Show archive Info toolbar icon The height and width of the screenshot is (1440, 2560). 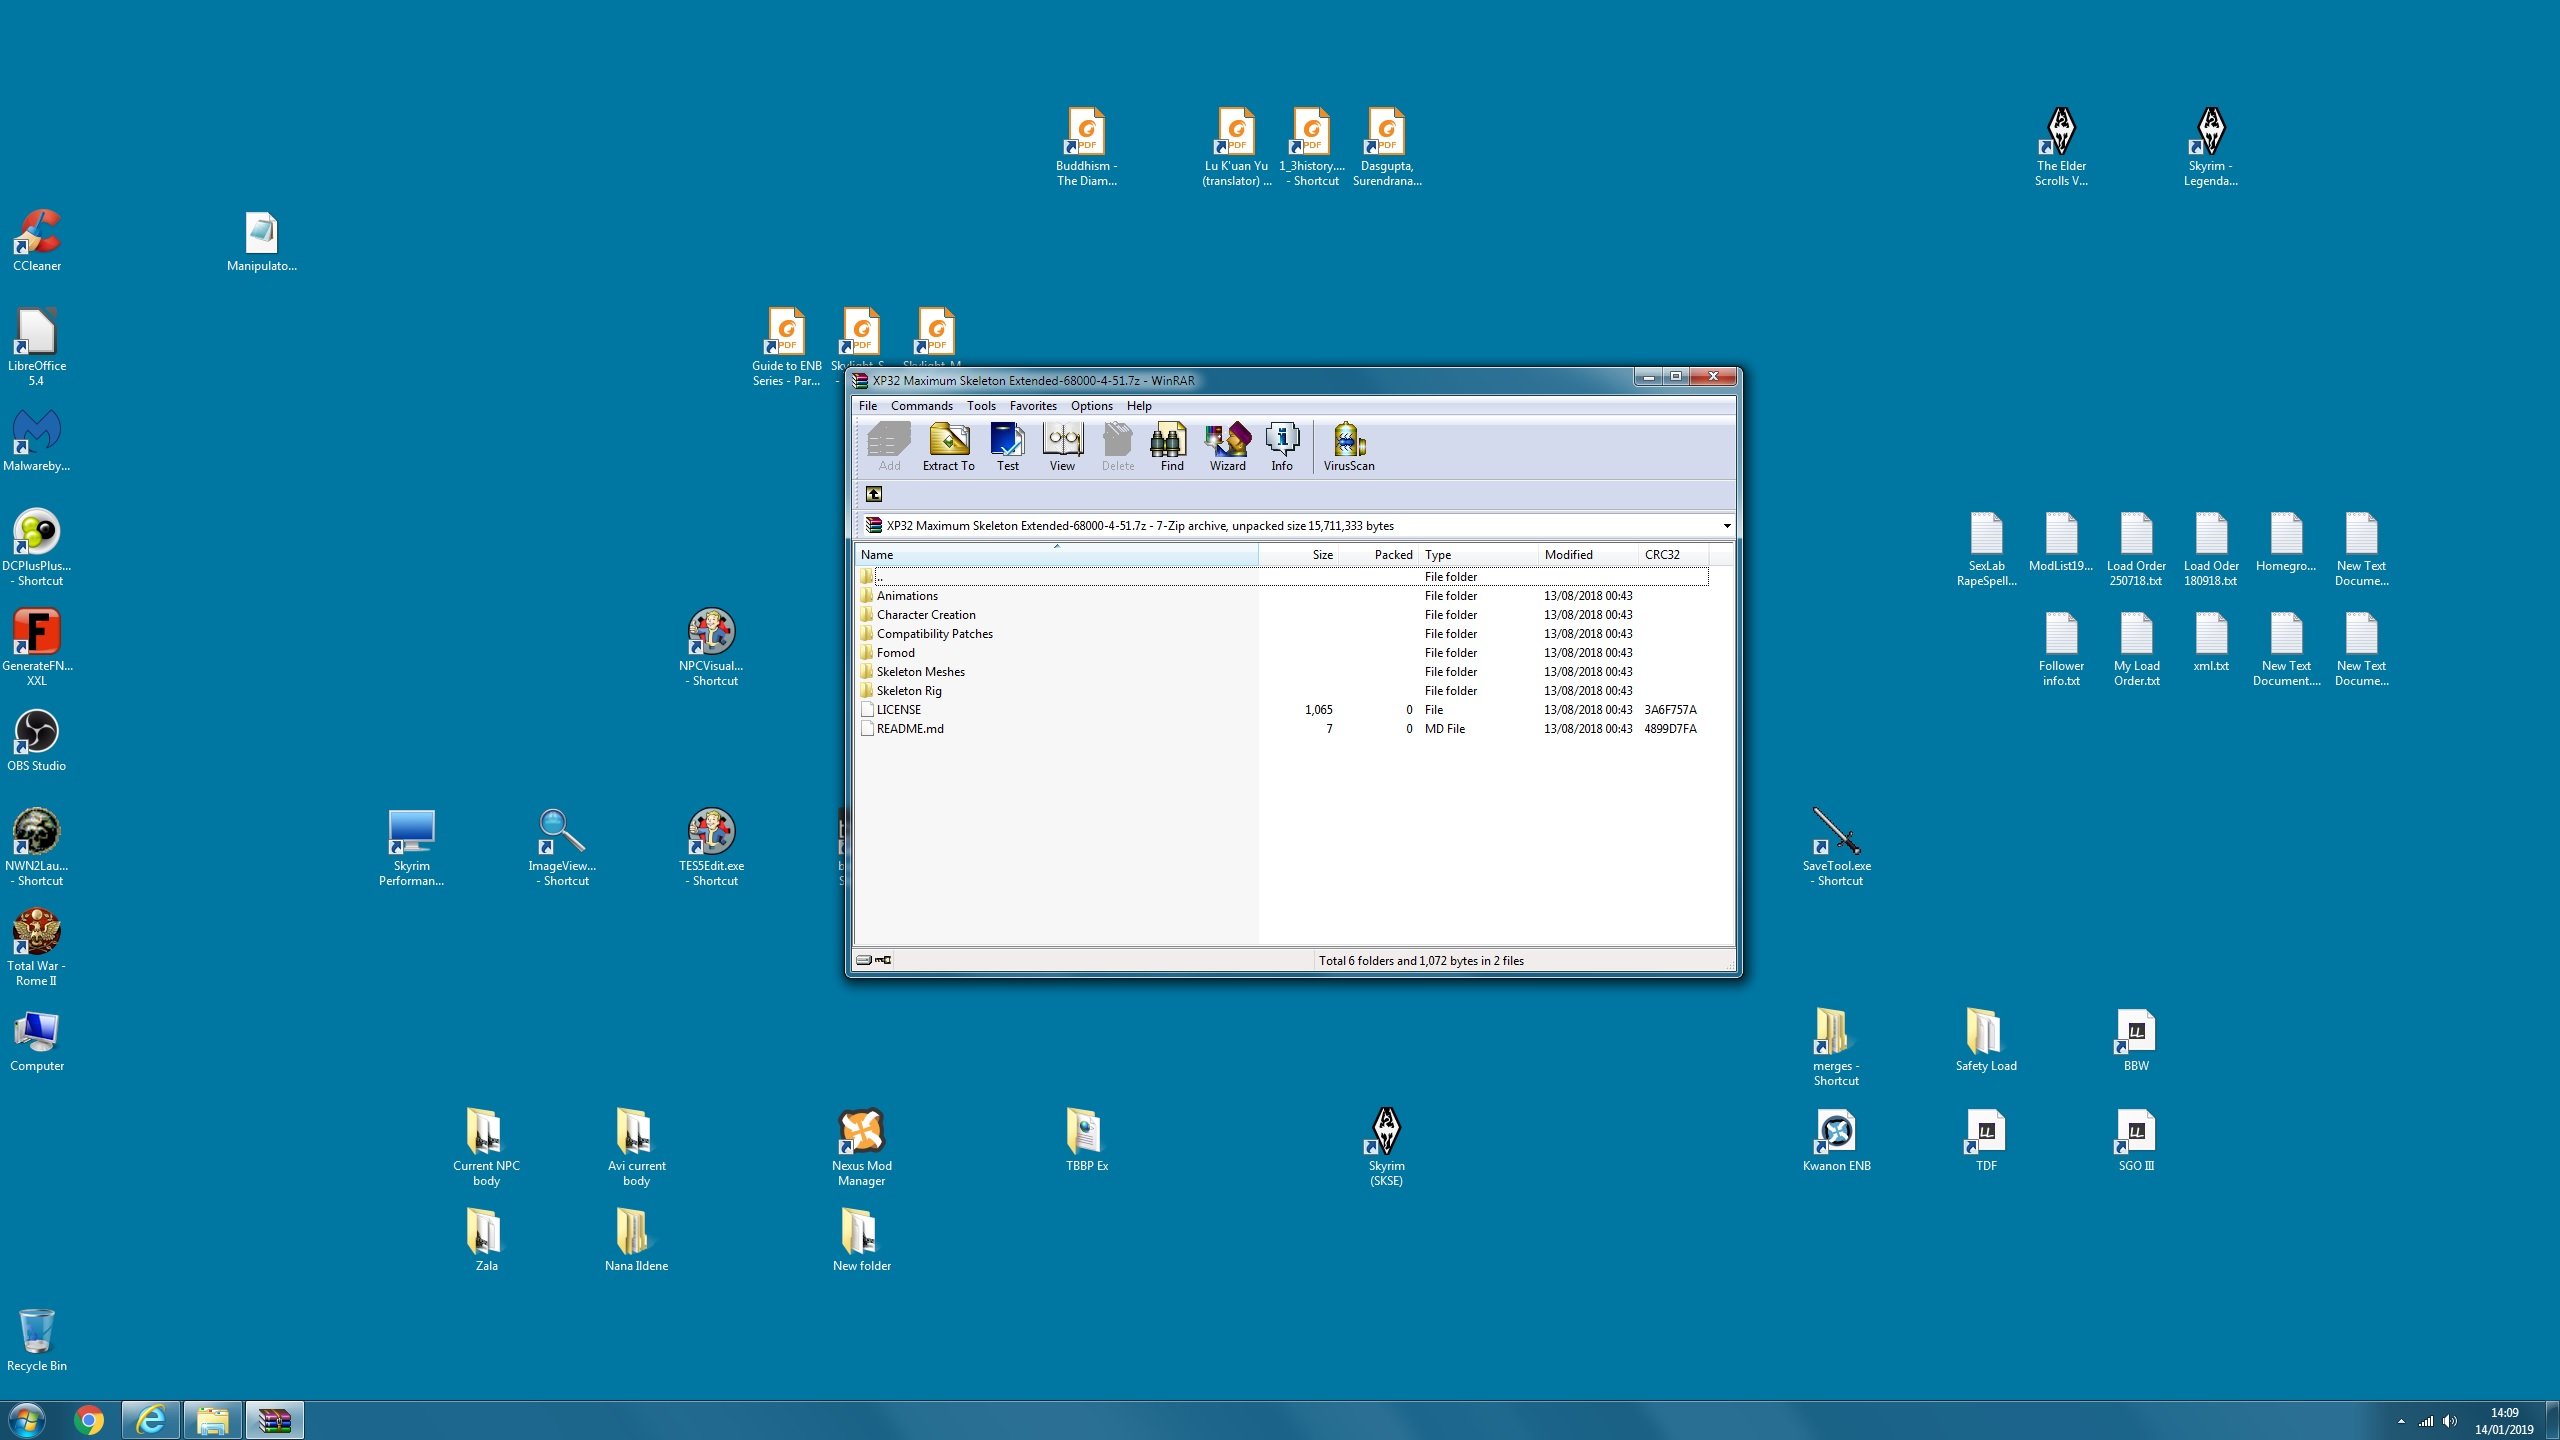pyautogui.click(x=1281, y=447)
